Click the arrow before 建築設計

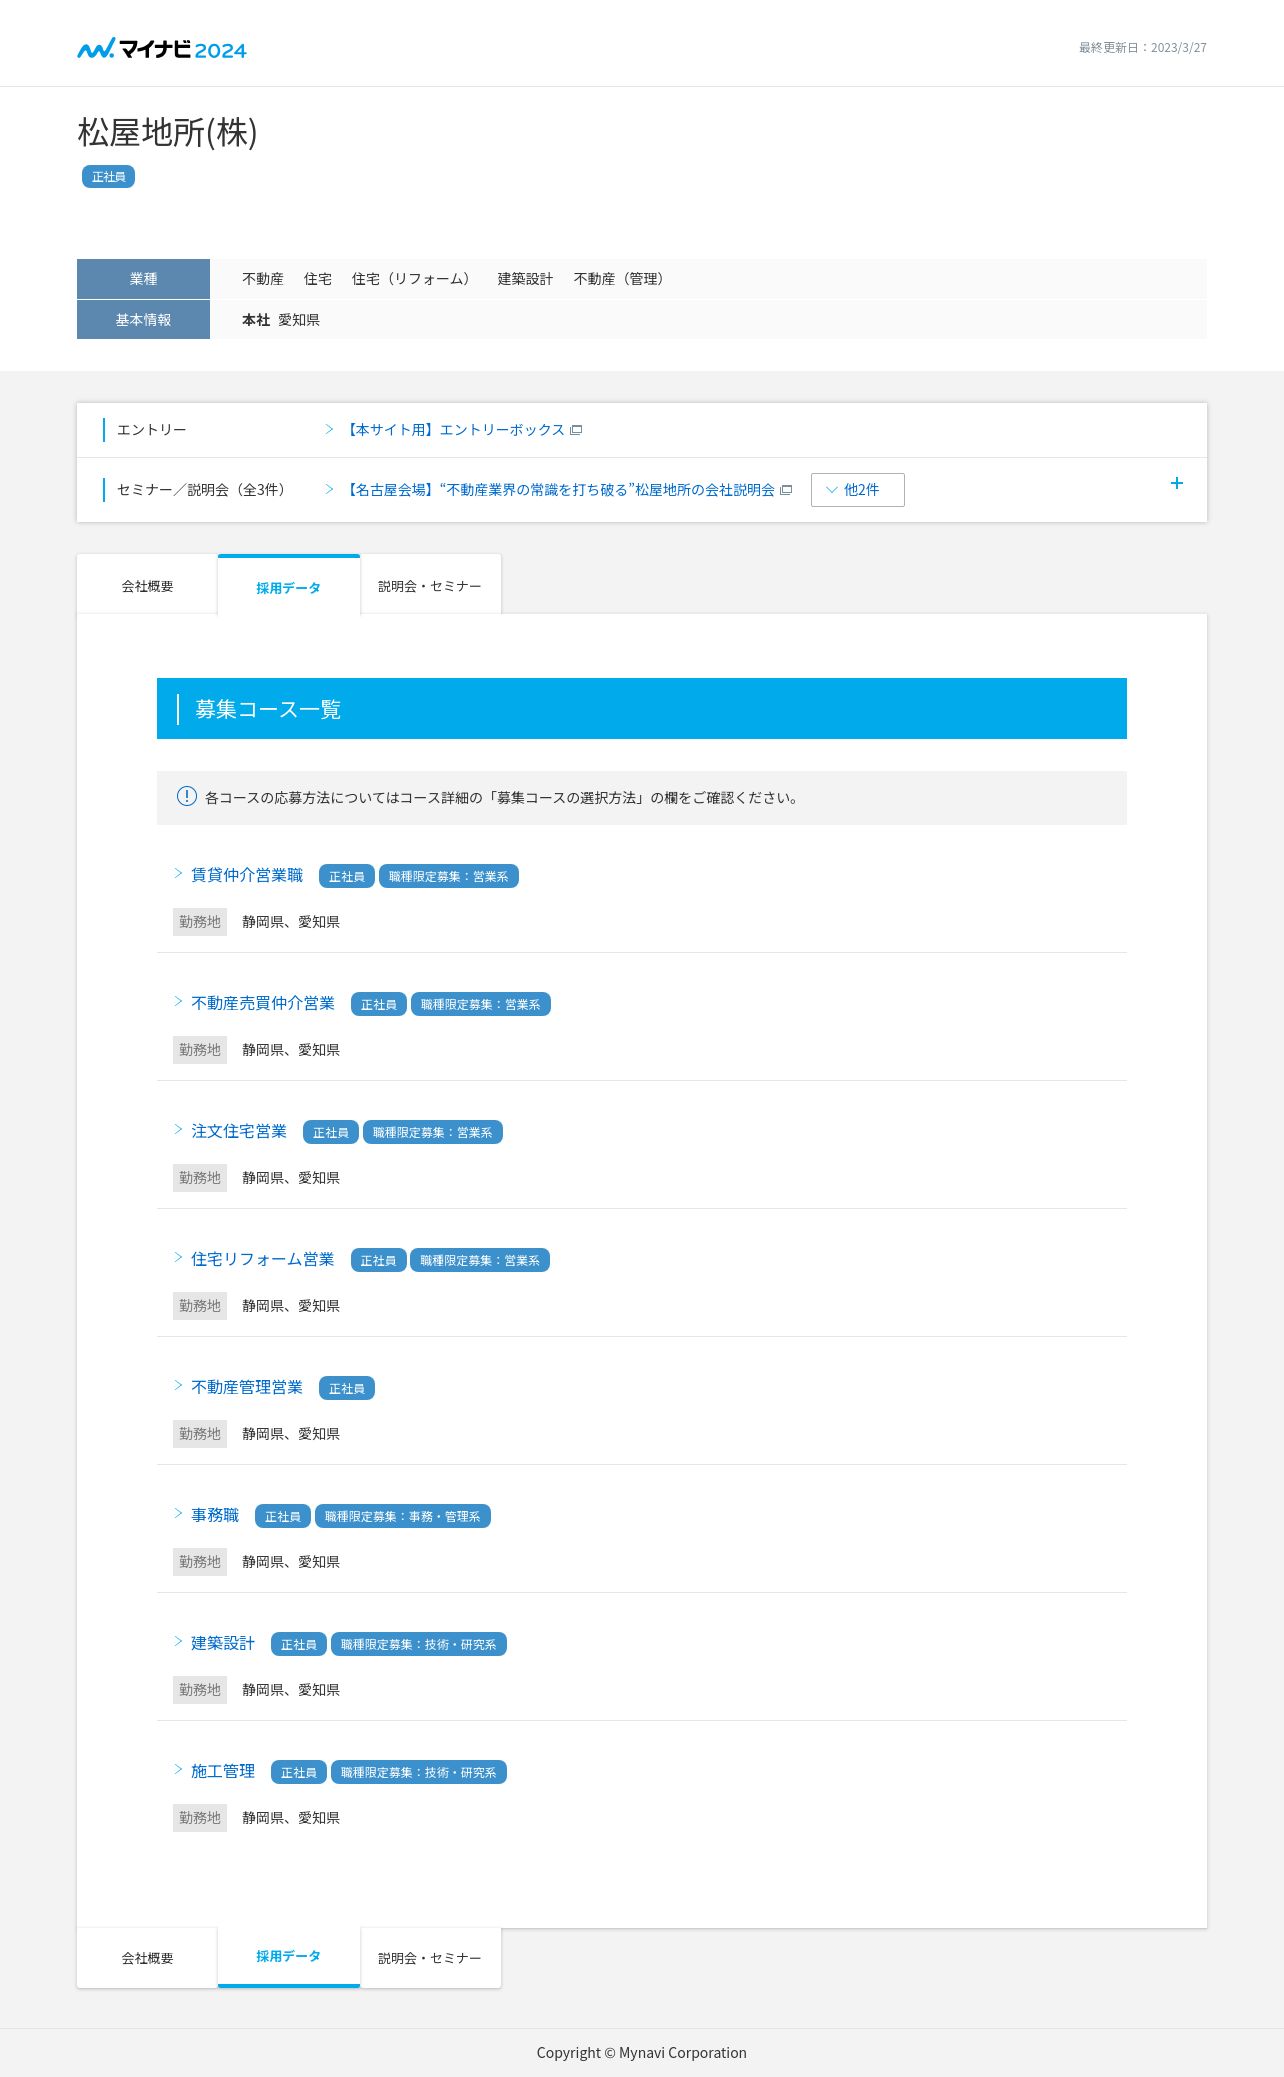(178, 1642)
